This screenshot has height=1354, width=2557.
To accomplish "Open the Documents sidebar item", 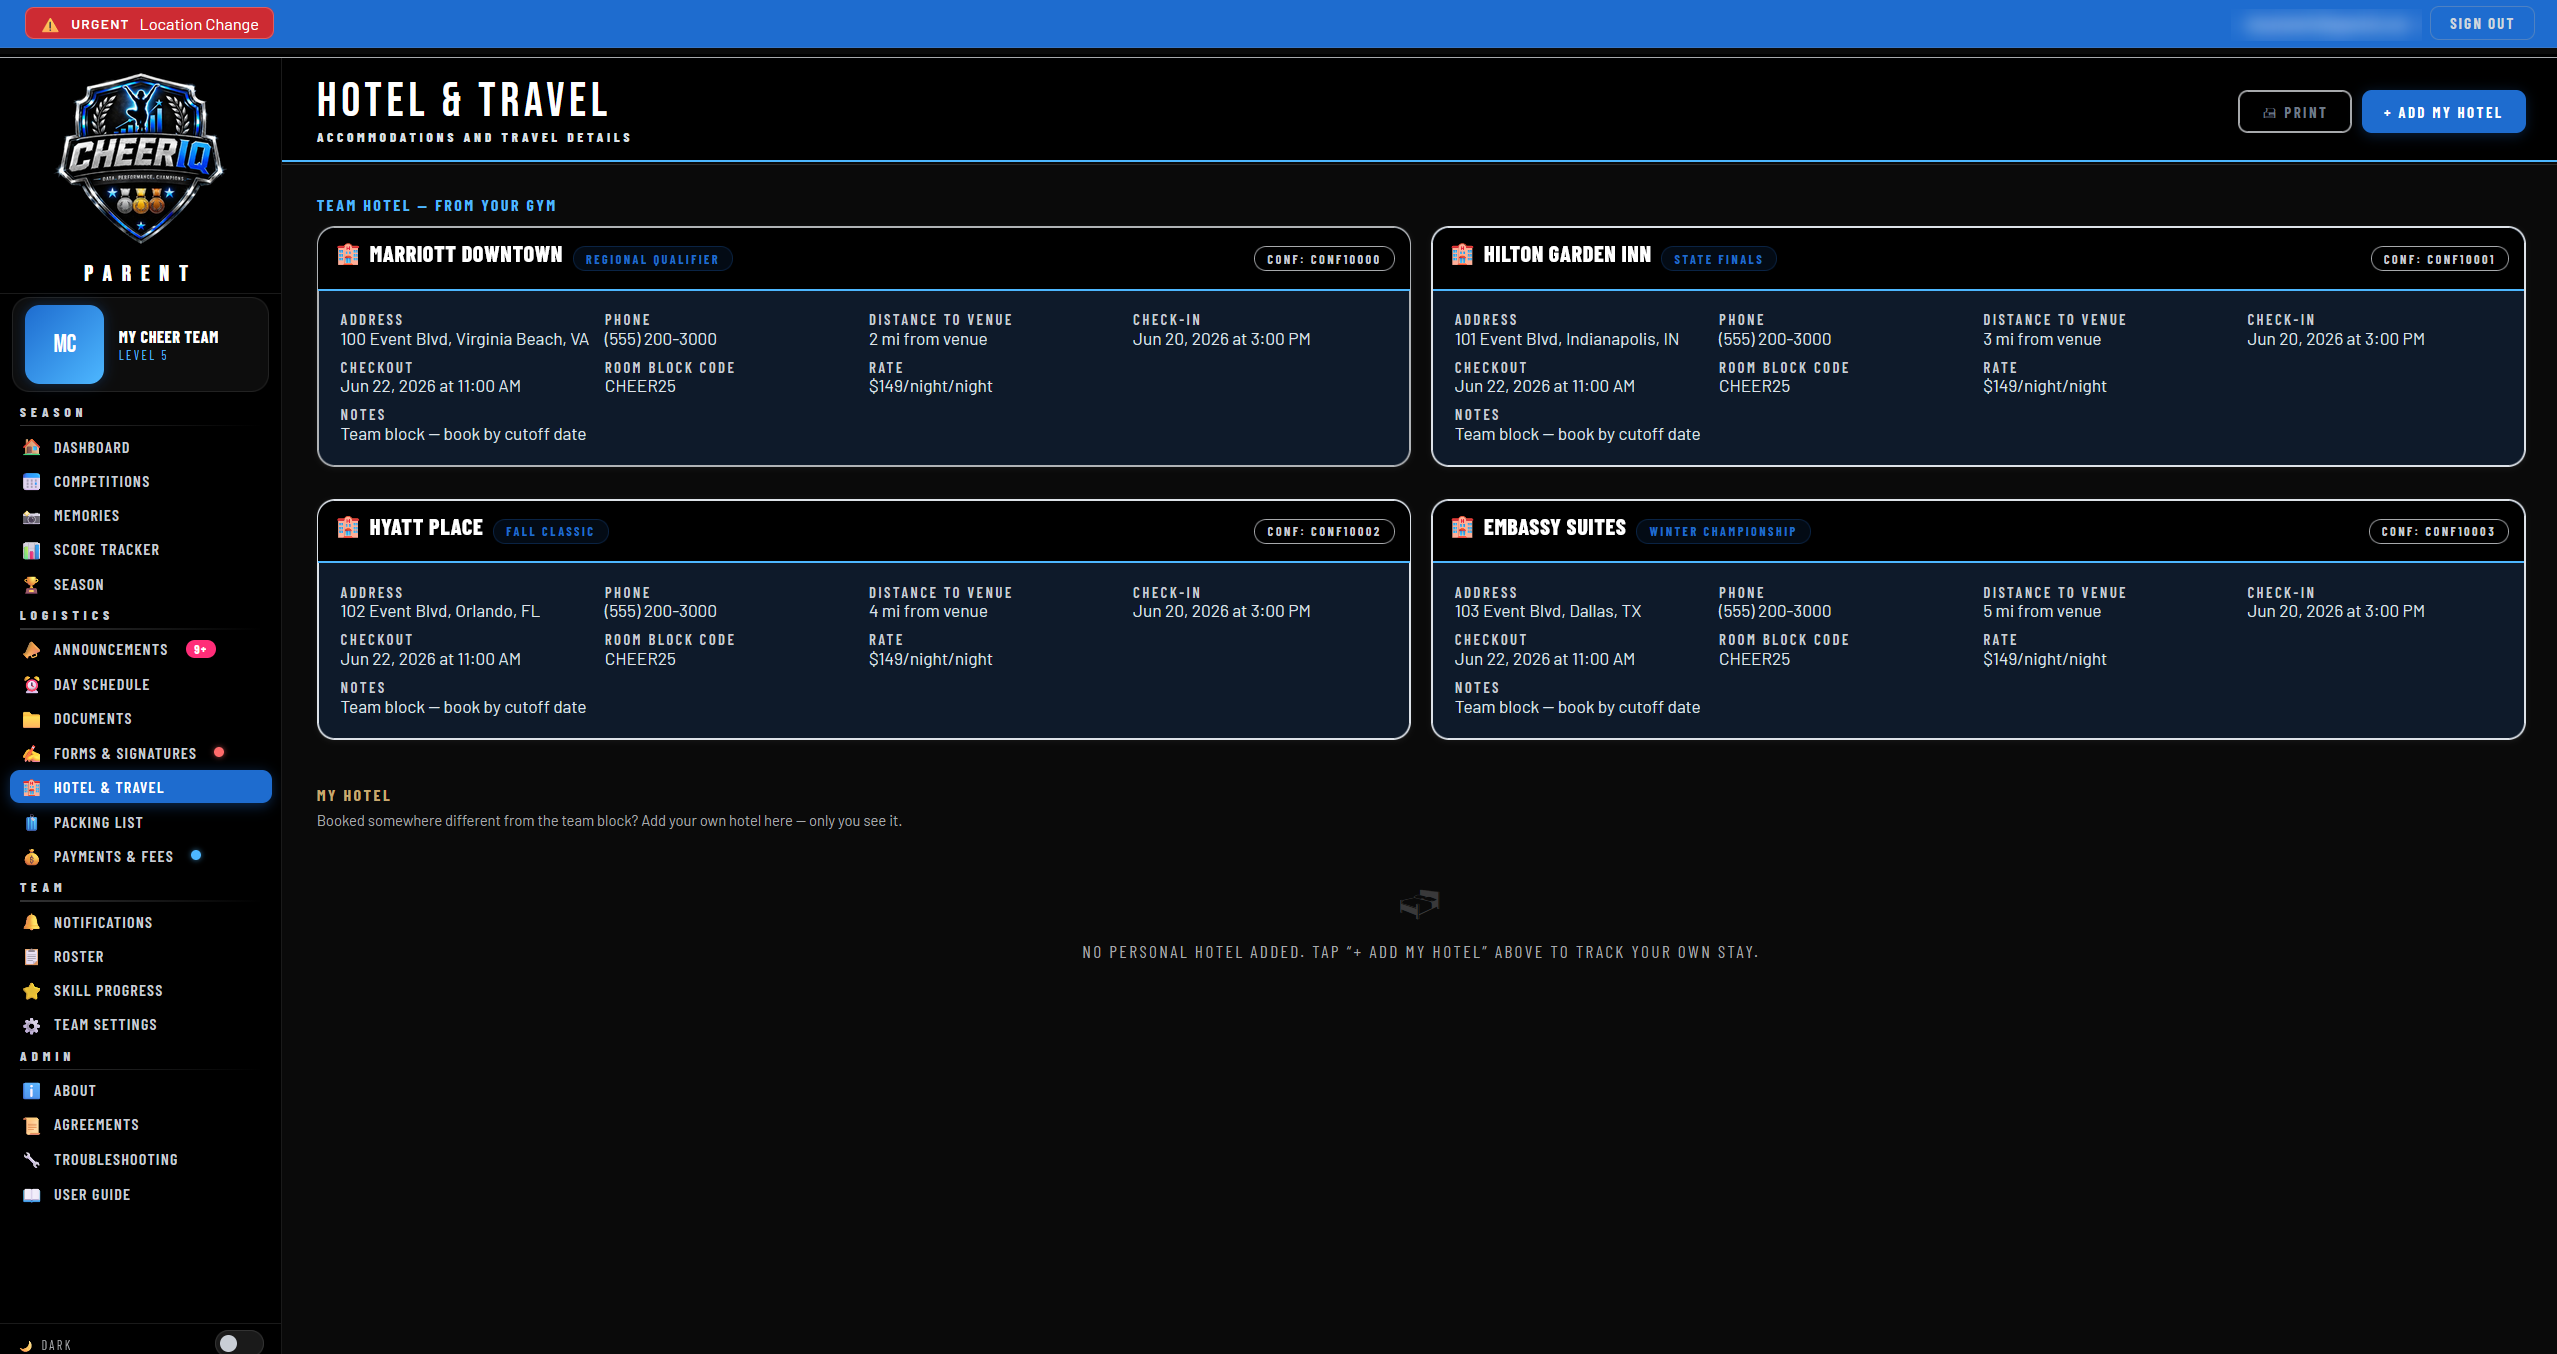I will coord(140,719).
